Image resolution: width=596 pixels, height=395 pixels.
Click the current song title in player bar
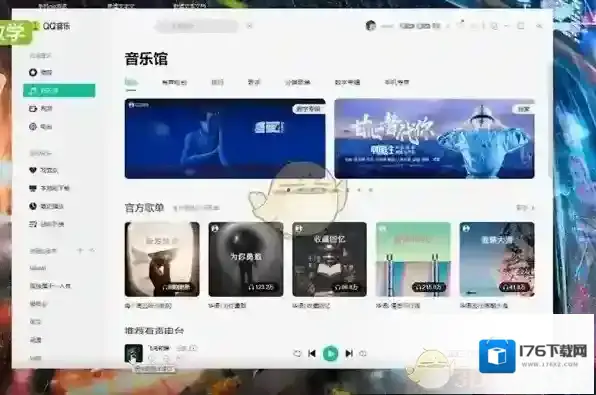coord(159,348)
